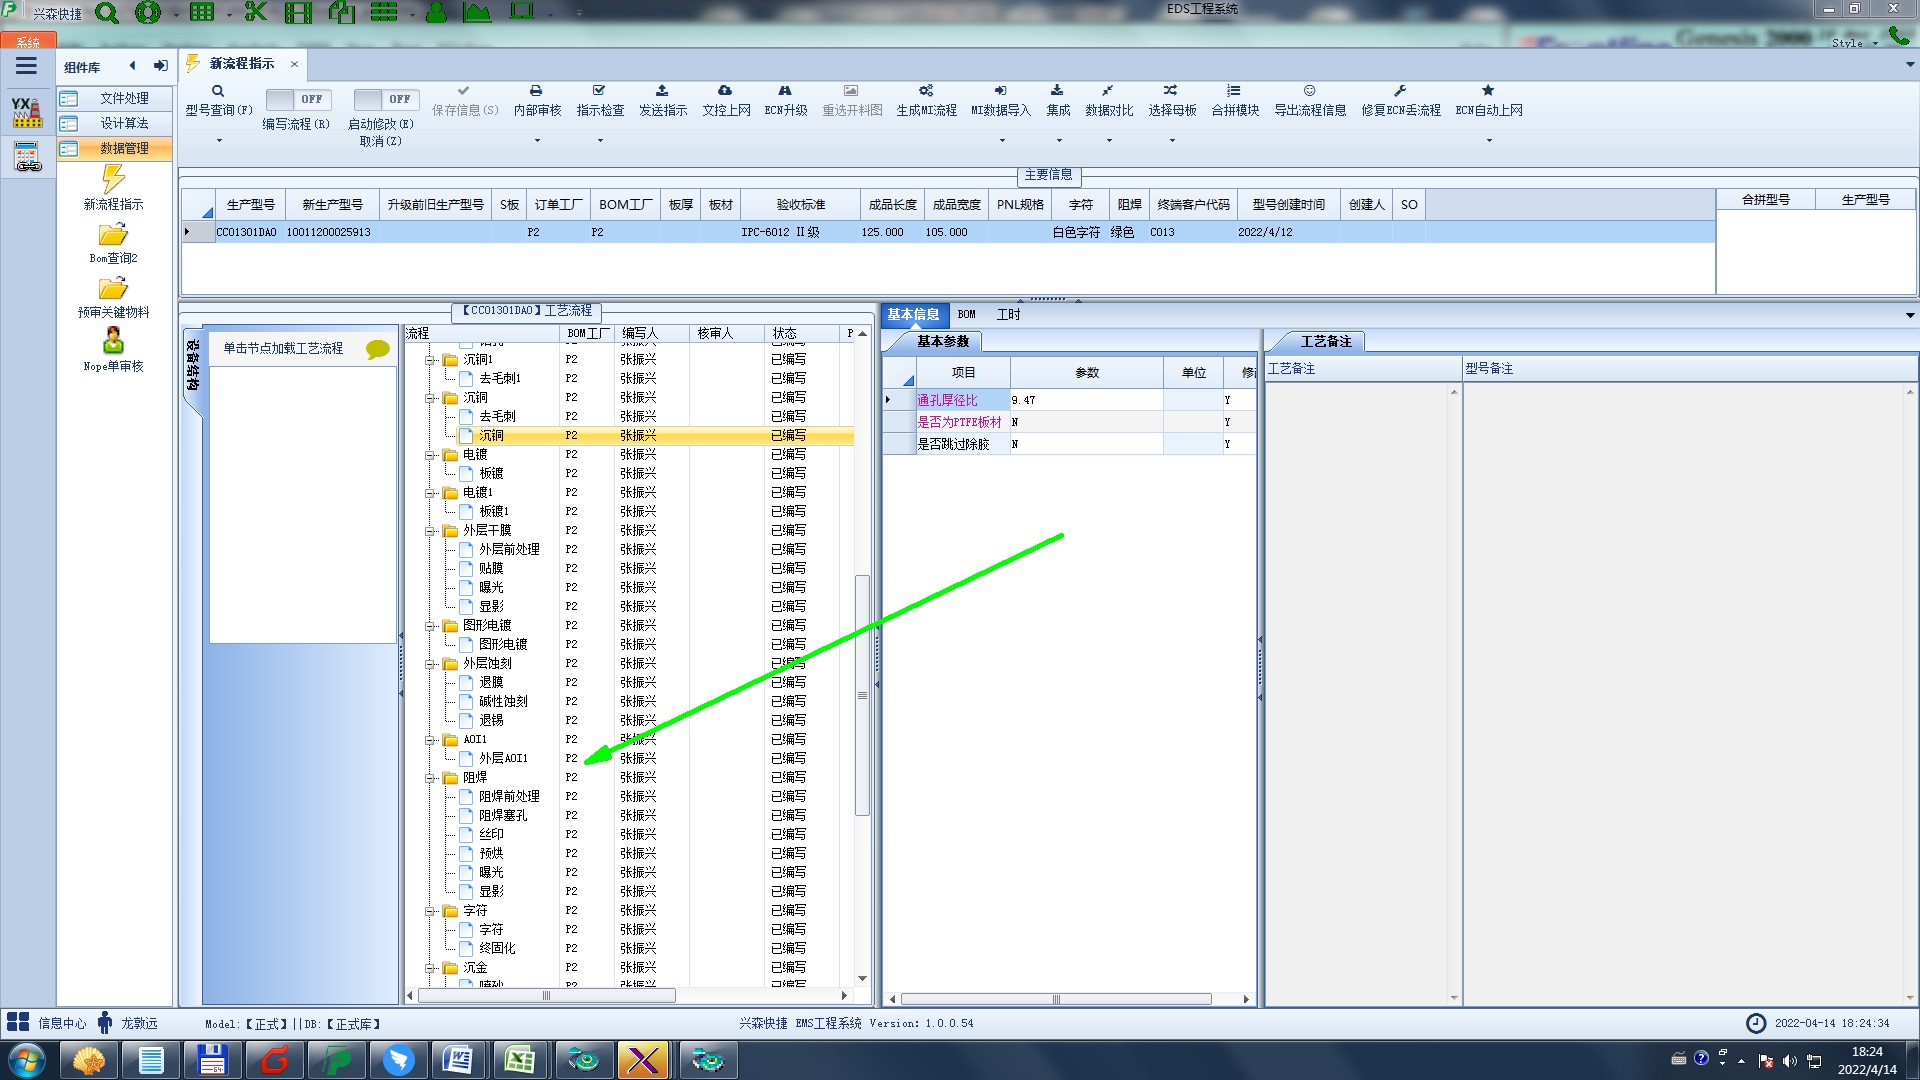This screenshot has height=1080, width=1920.
Task: Open Nope单审核 user shortcut
Action: (113, 350)
